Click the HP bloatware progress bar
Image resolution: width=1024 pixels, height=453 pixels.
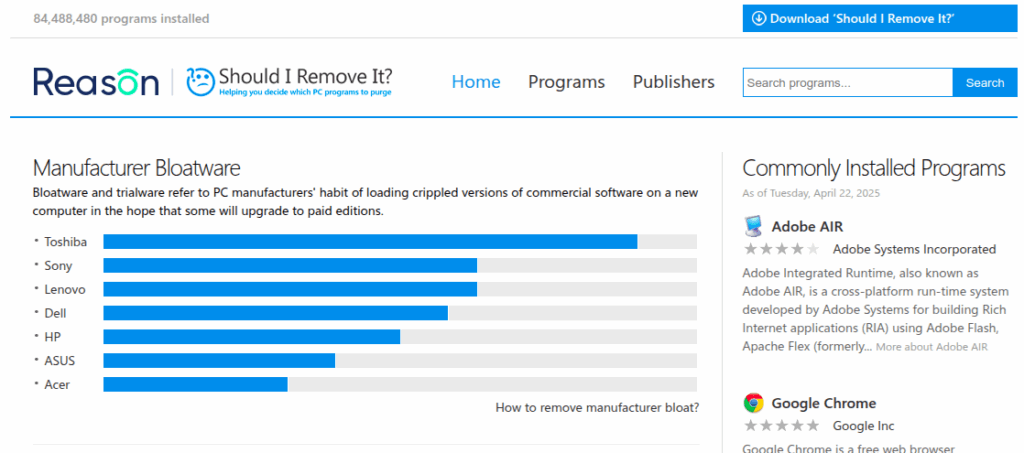click(x=400, y=337)
